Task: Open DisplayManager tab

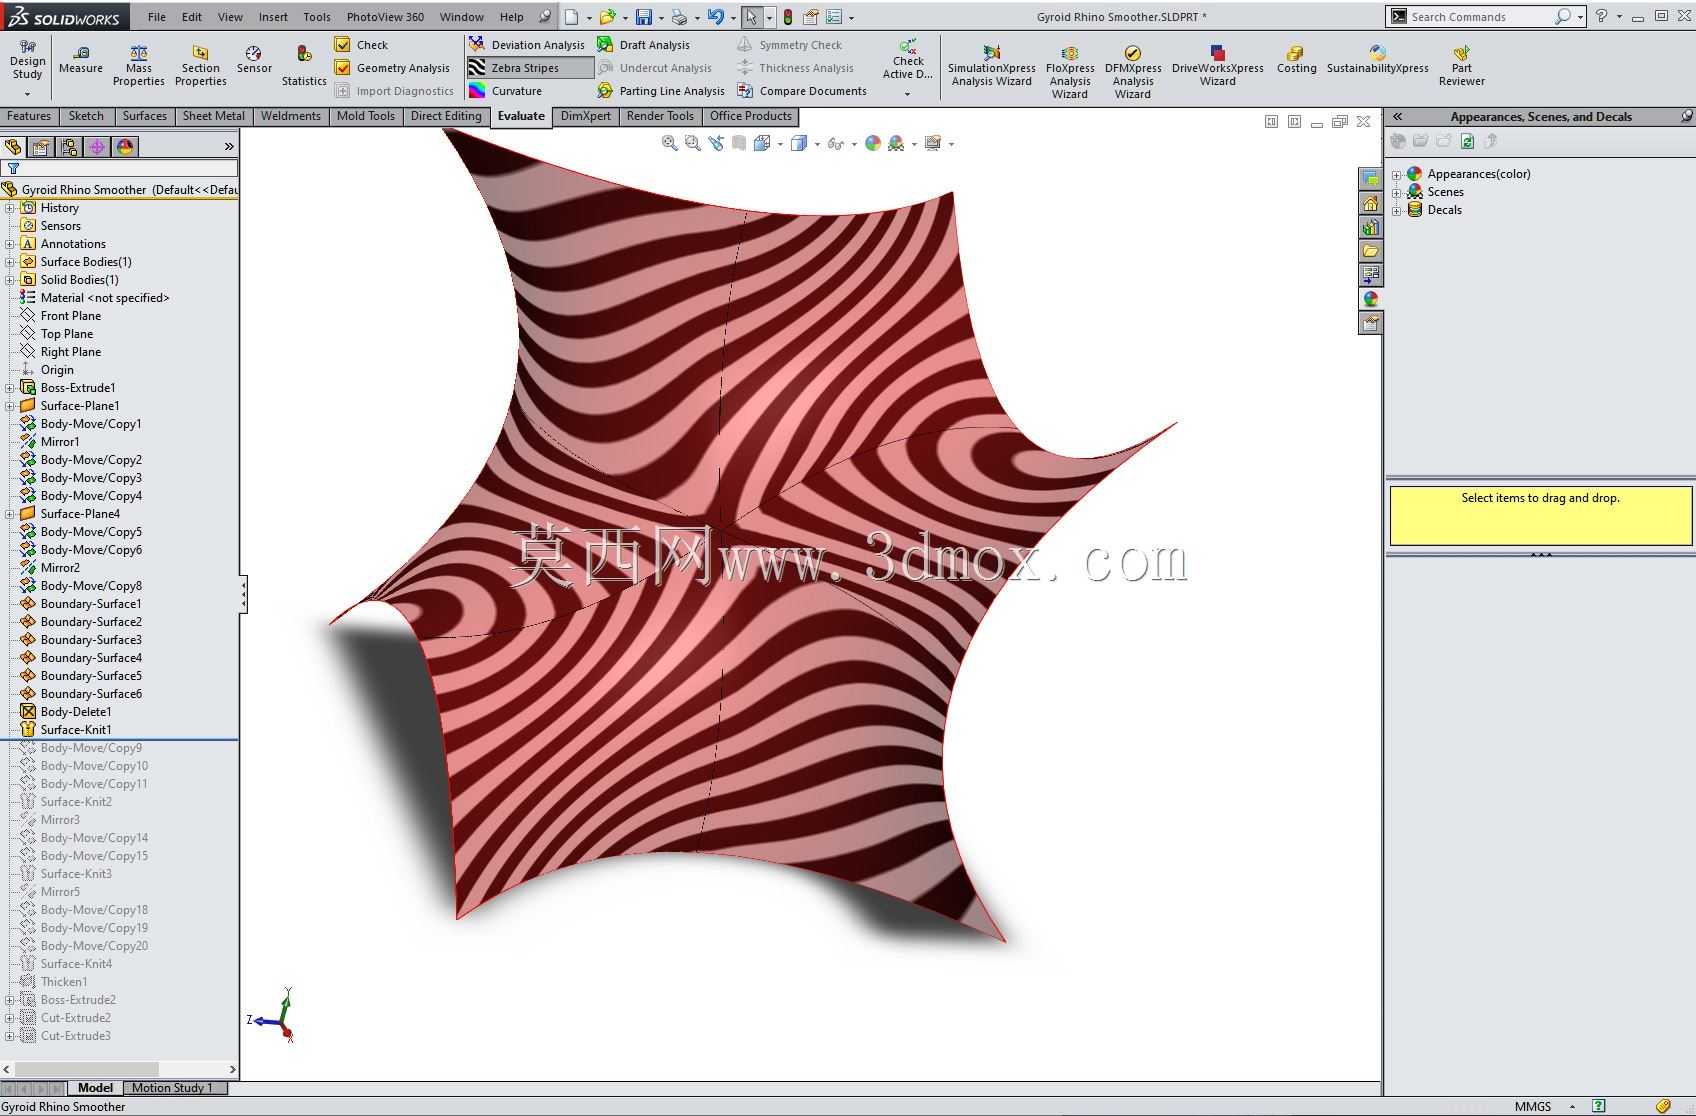Action: pos(125,147)
